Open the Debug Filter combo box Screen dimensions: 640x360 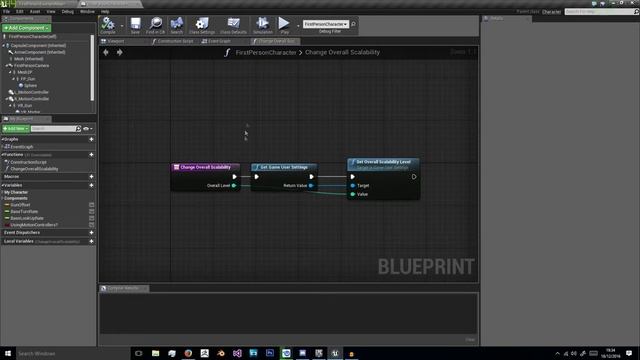[x=326, y=24]
